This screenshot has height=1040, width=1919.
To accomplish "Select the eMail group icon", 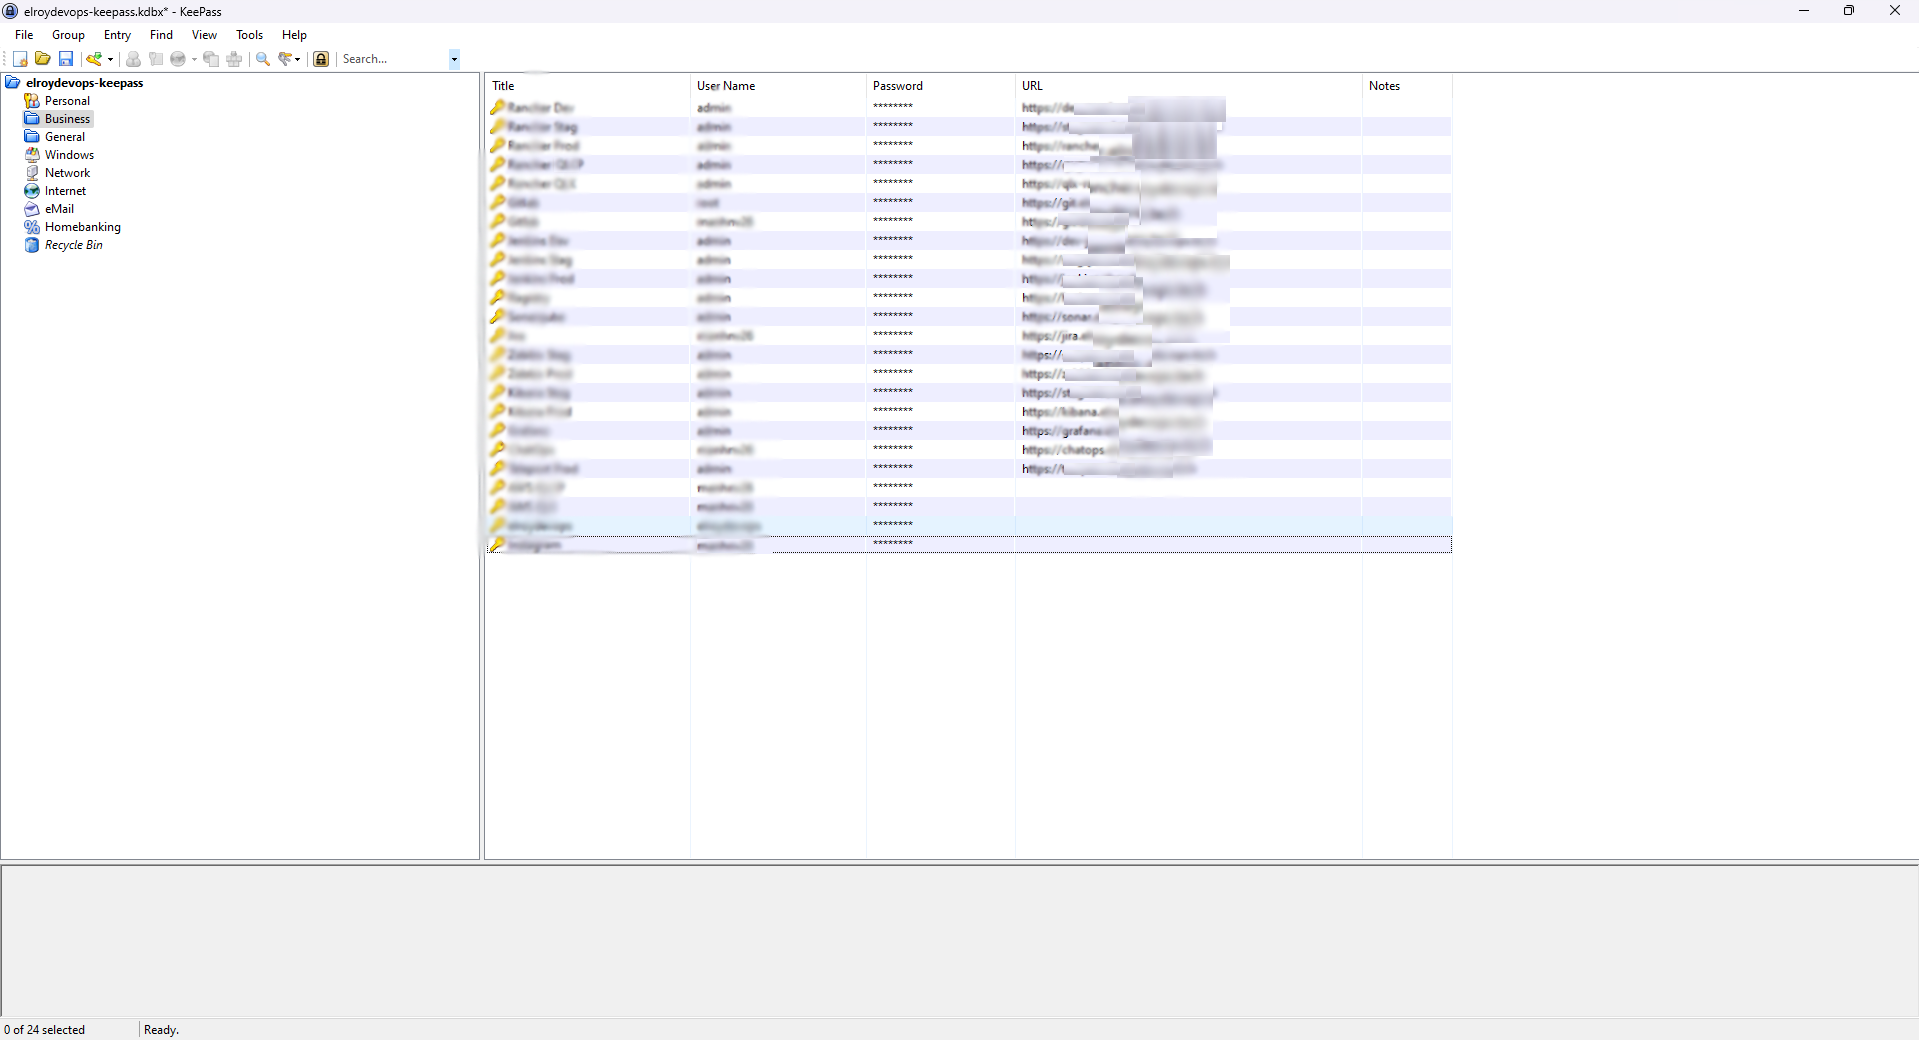I will [32, 209].
